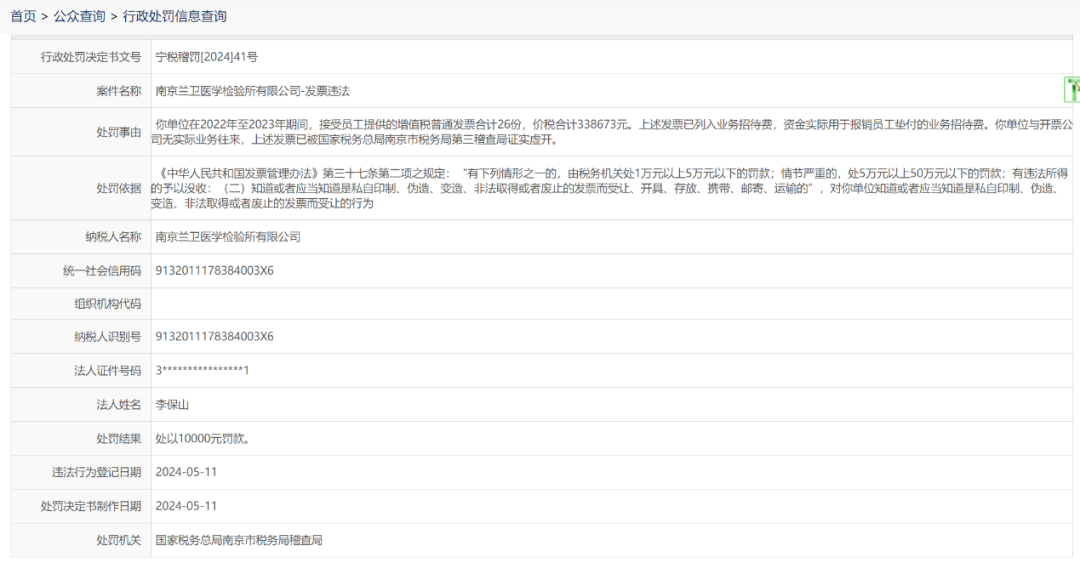1080x563 pixels.
Task: Click the 组织机构代码 label
Action: [x=107, y=304]
